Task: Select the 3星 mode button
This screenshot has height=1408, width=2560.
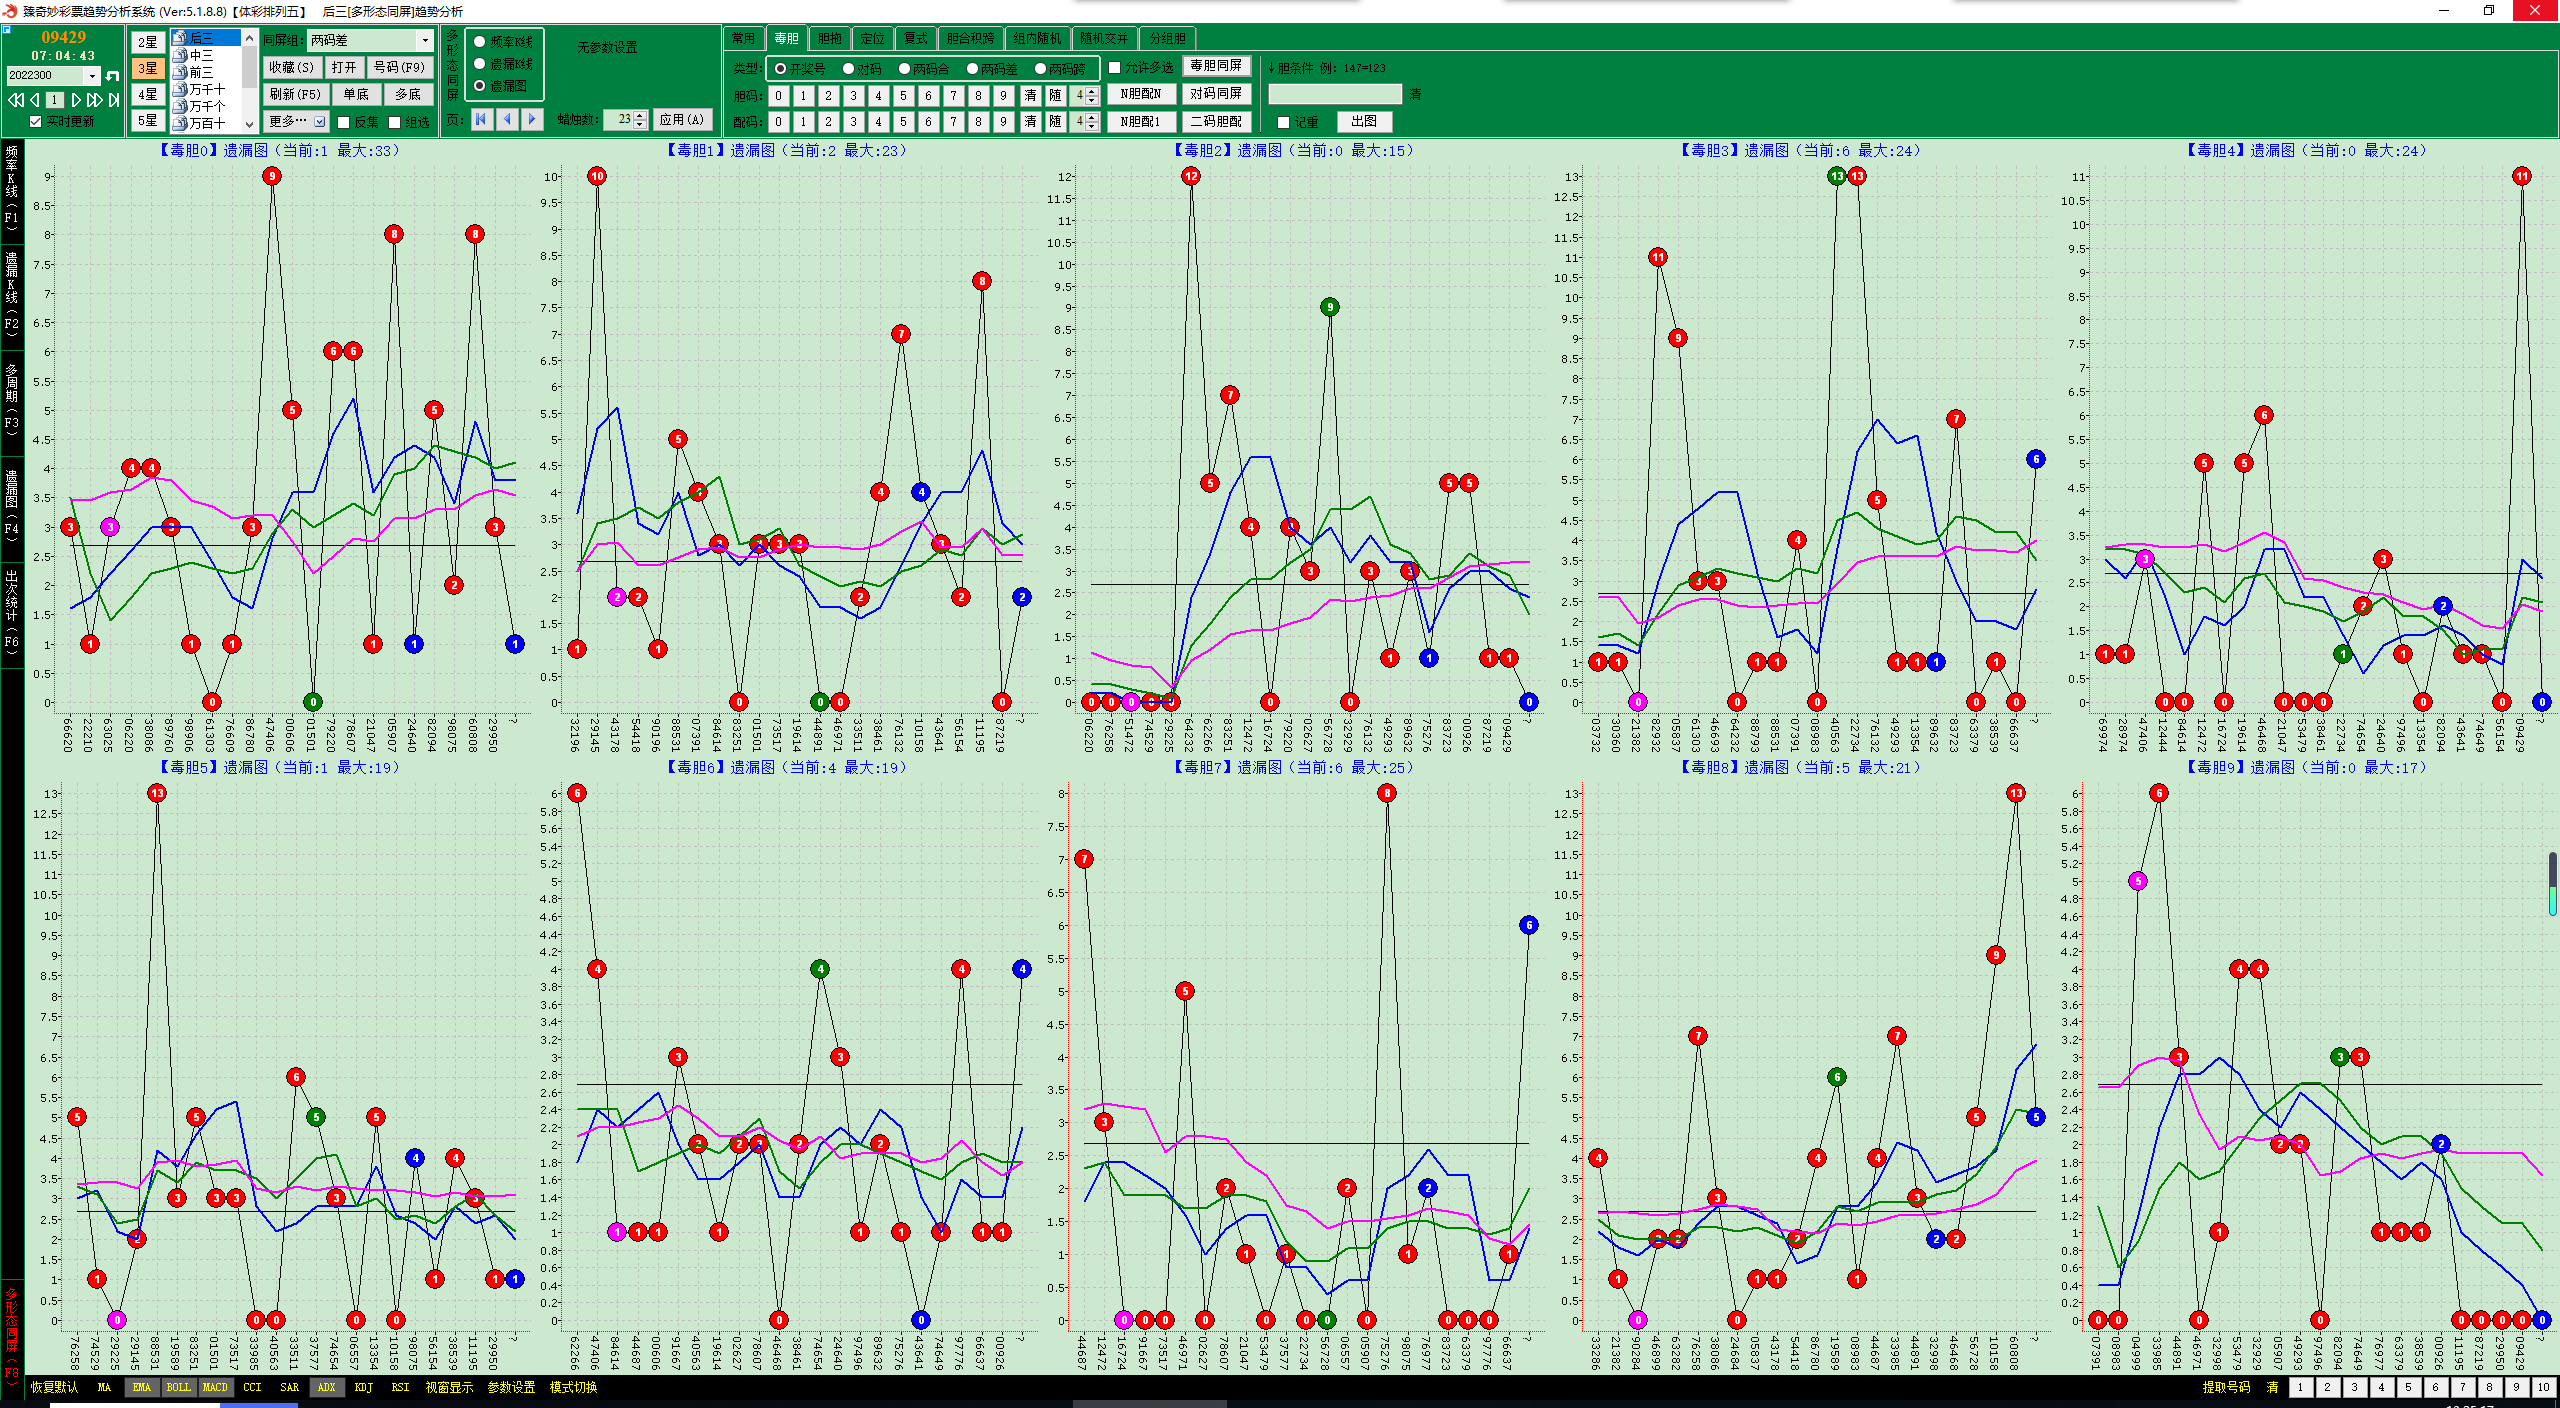Action: point(148,68)
